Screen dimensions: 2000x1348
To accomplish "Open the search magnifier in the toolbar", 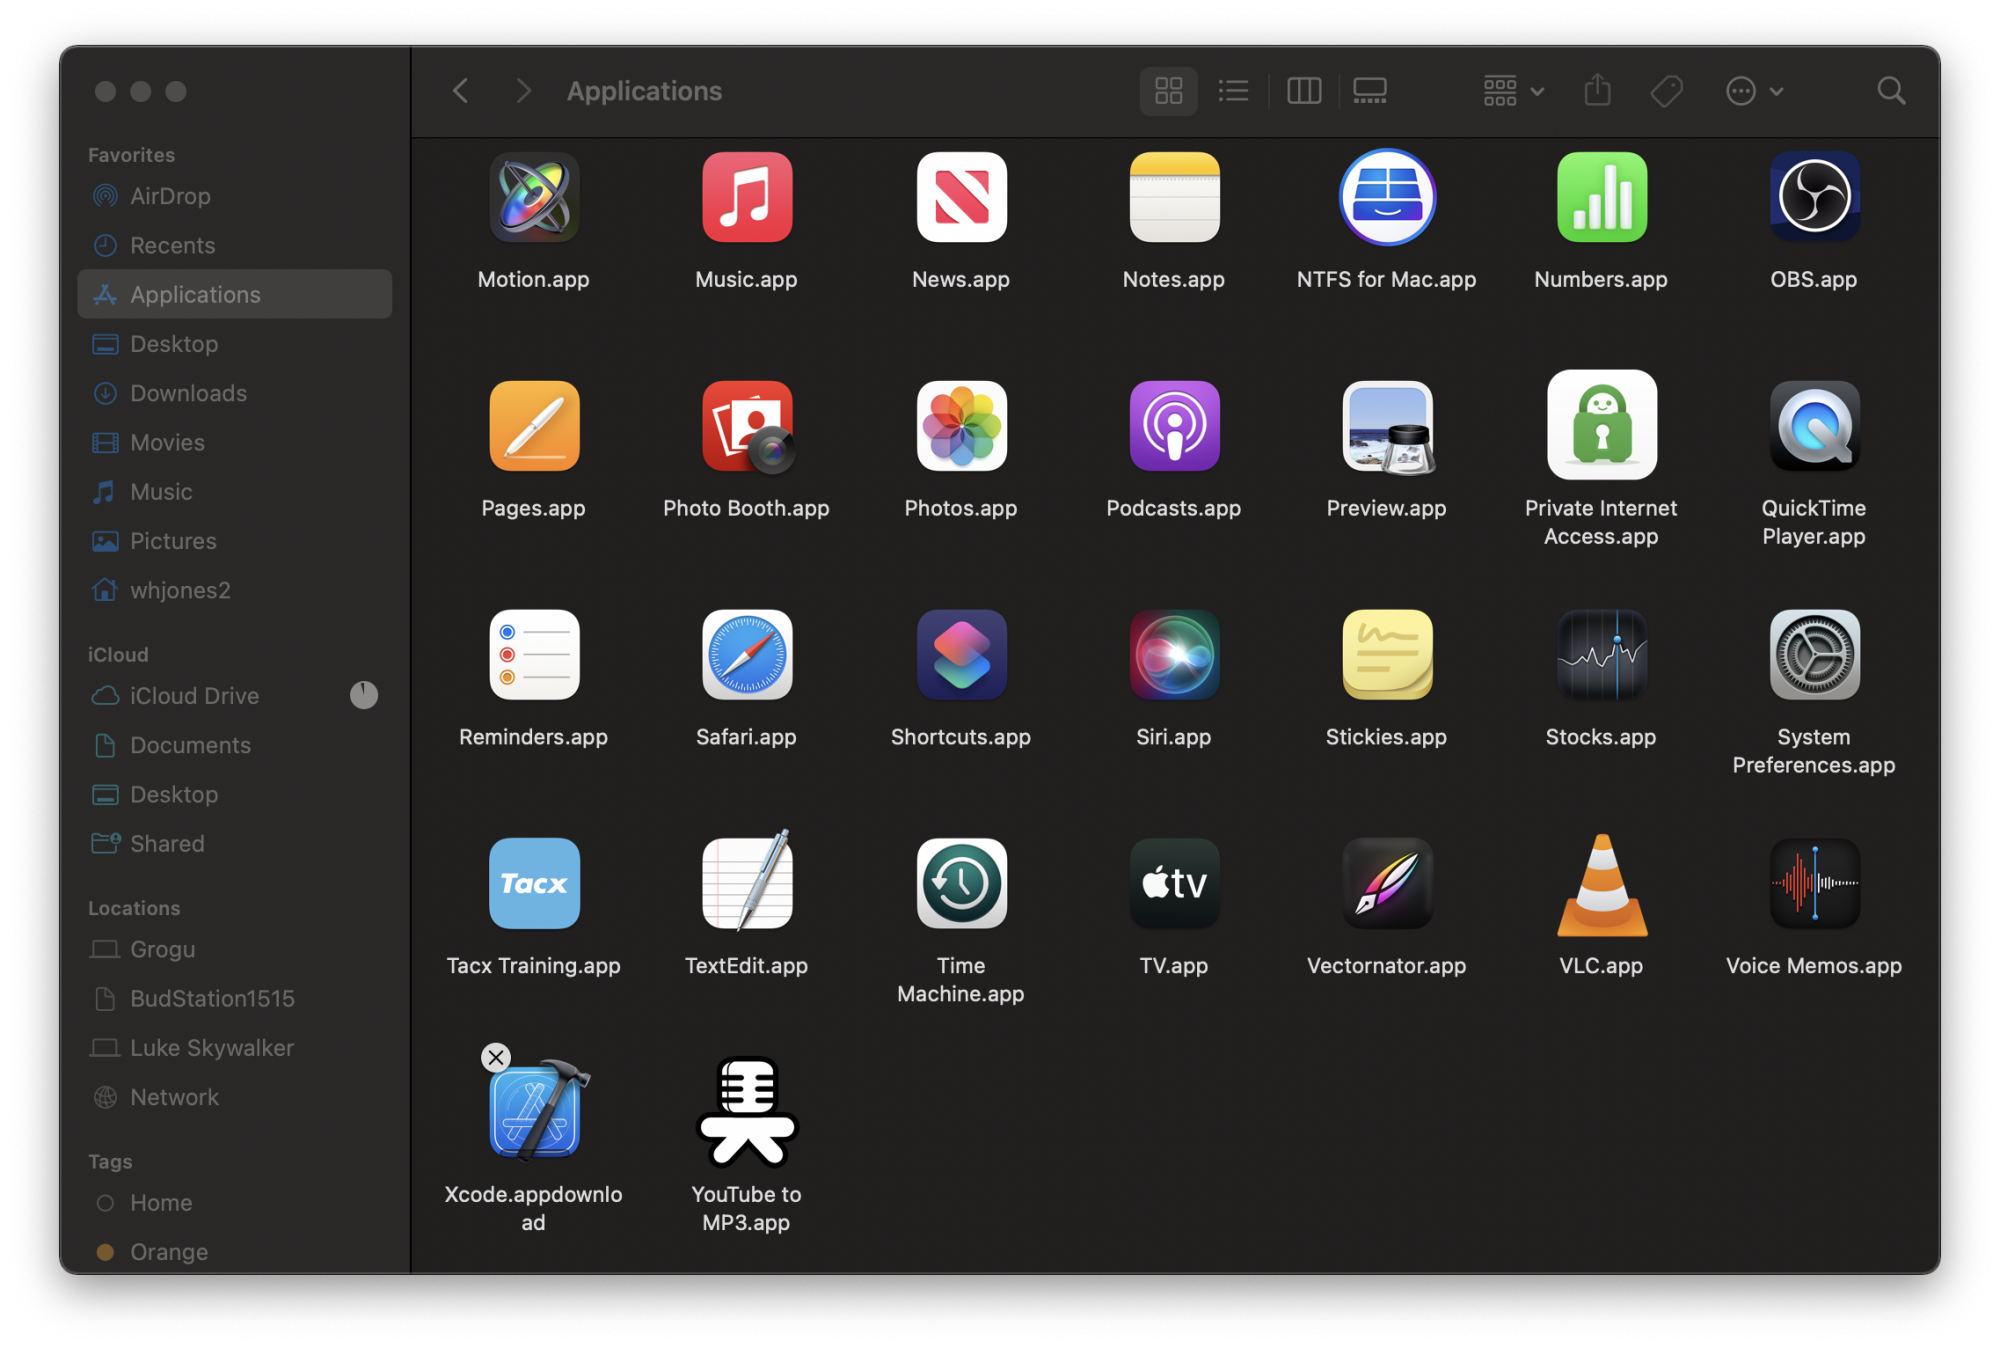I will tap(1890, 91).
